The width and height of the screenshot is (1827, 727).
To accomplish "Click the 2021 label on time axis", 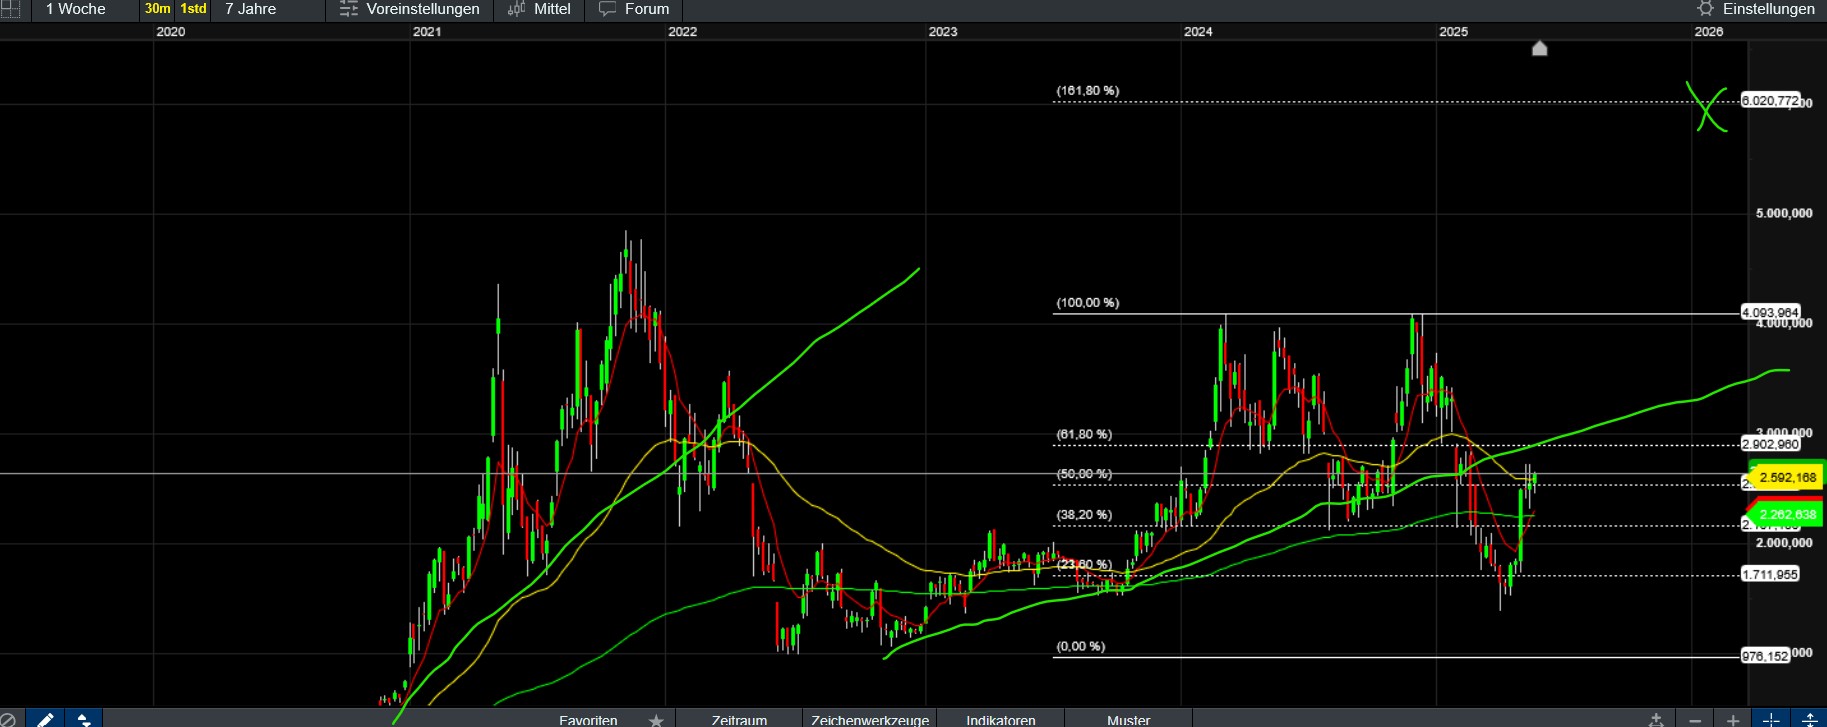I will pyautogui.click(x=427, y=32).
